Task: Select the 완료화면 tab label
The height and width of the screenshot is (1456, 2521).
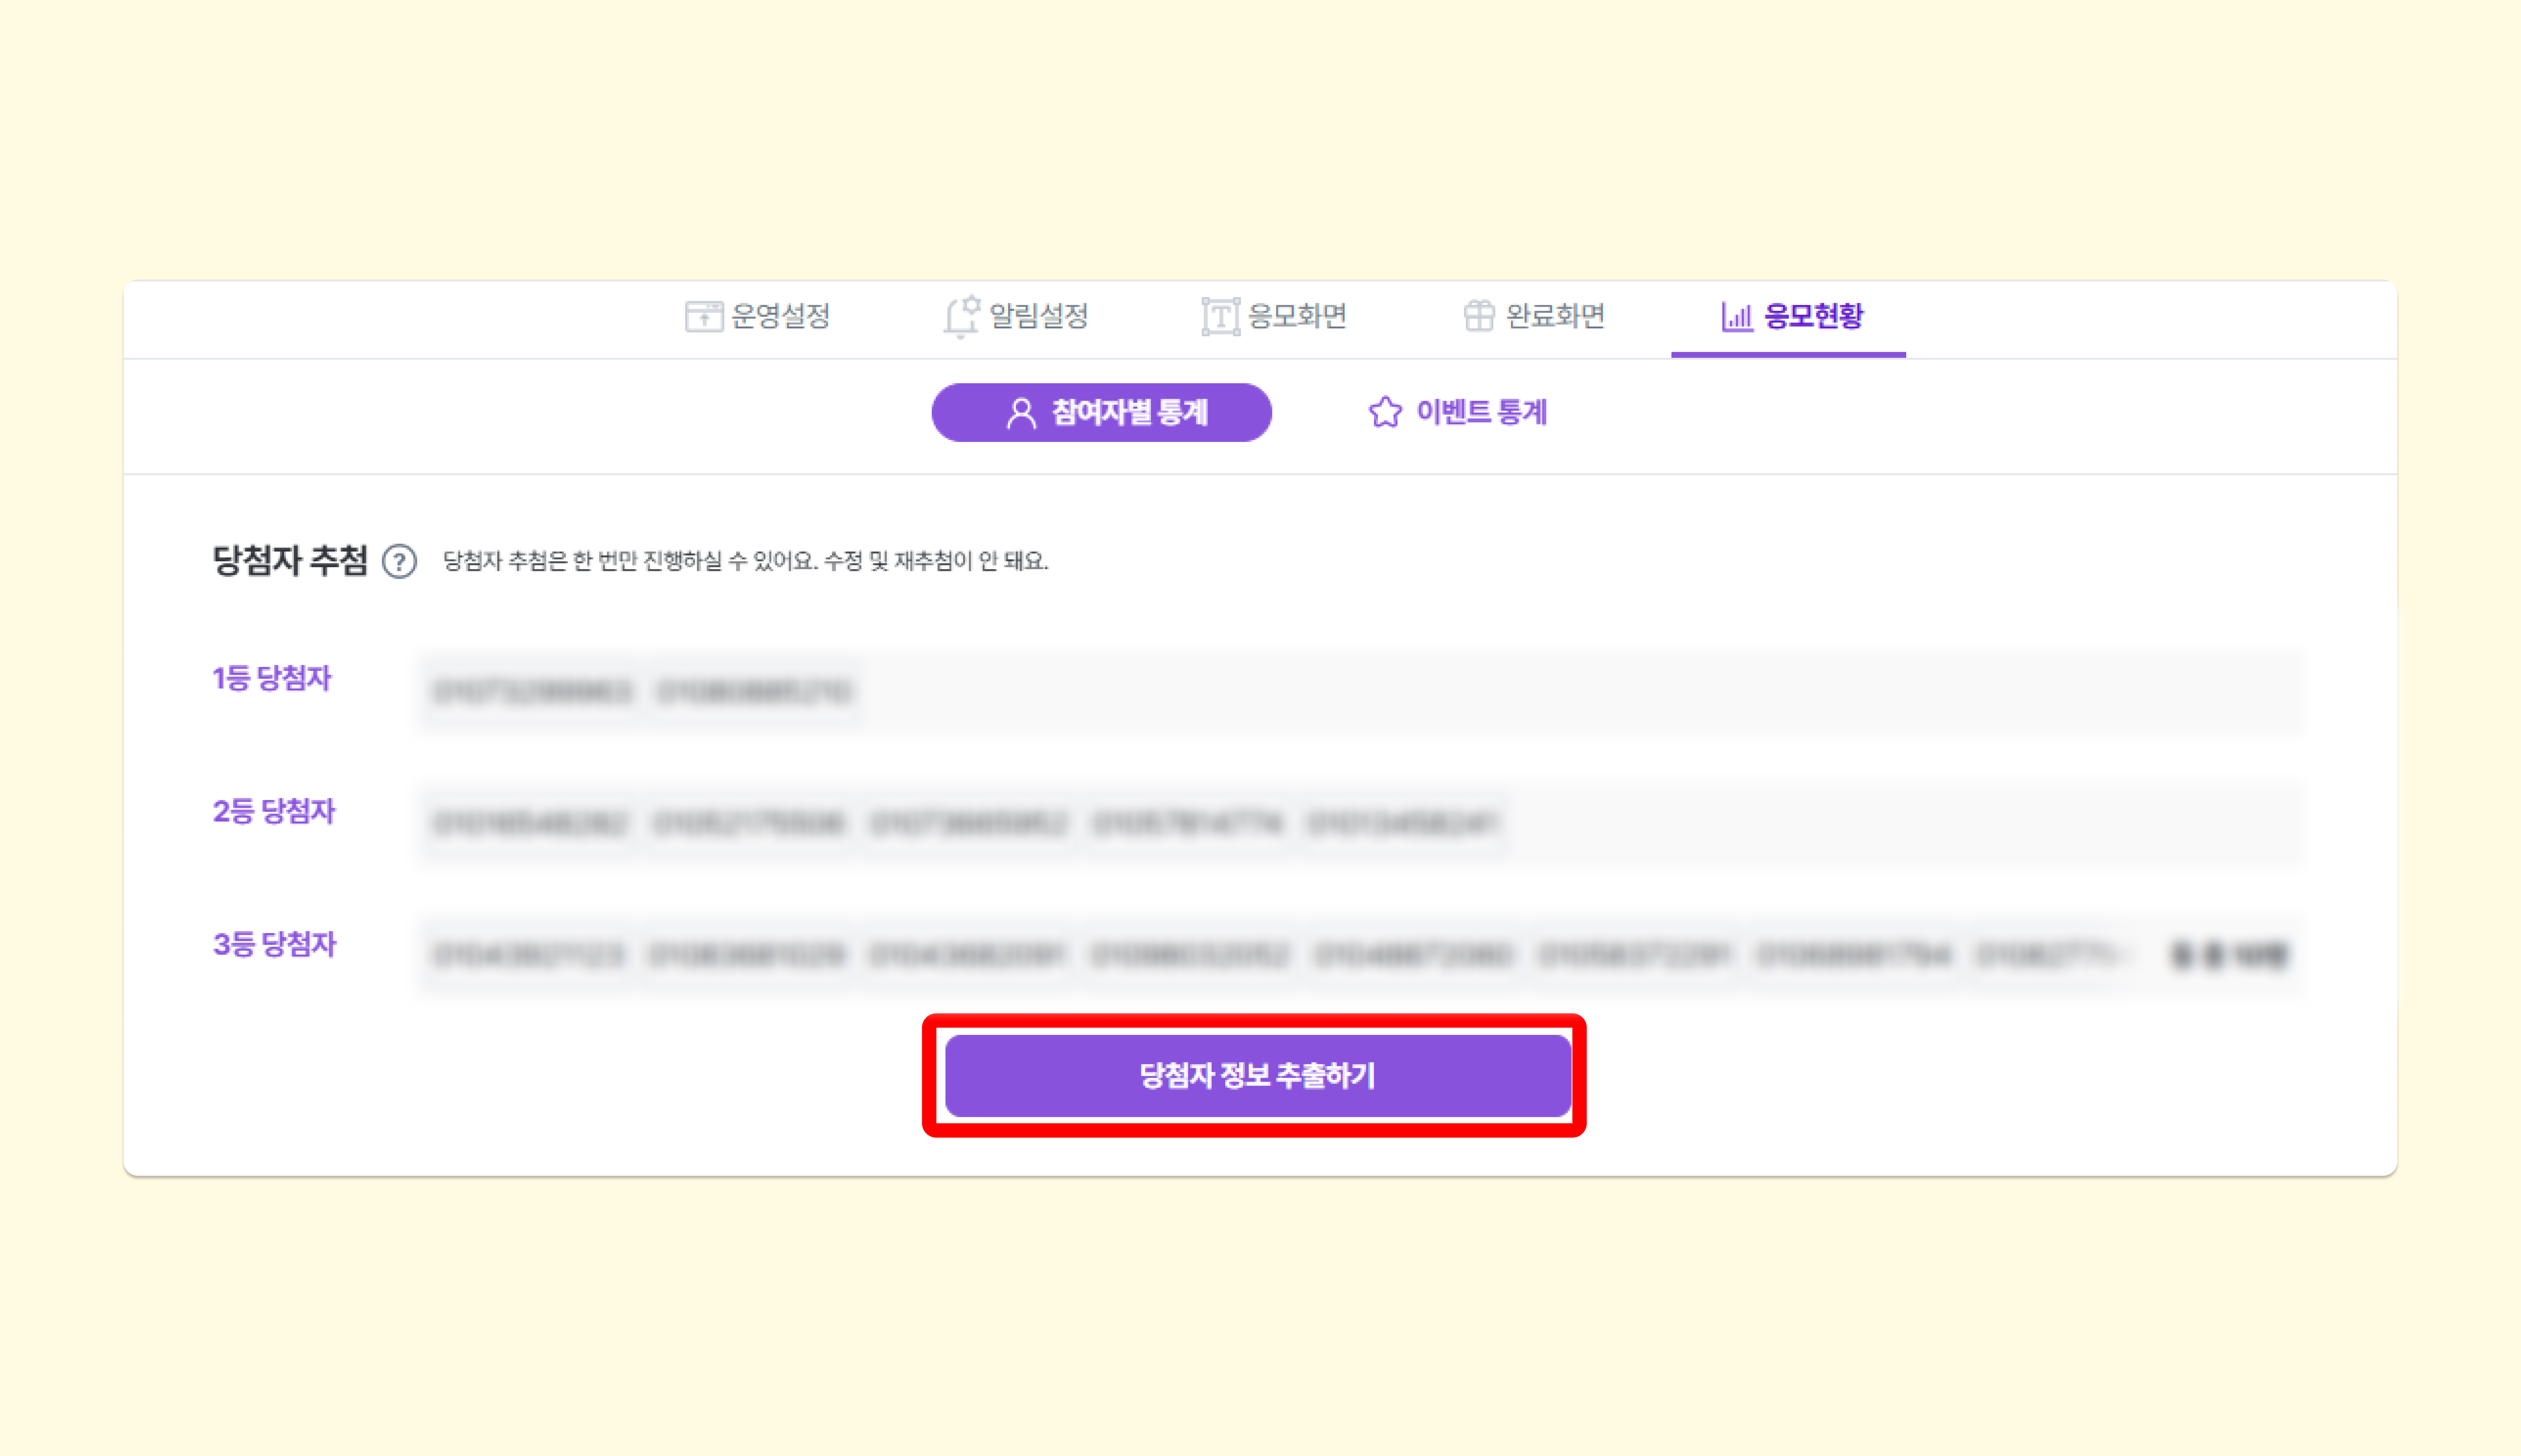Action: pyautogui.click(x=1555, y=316)
